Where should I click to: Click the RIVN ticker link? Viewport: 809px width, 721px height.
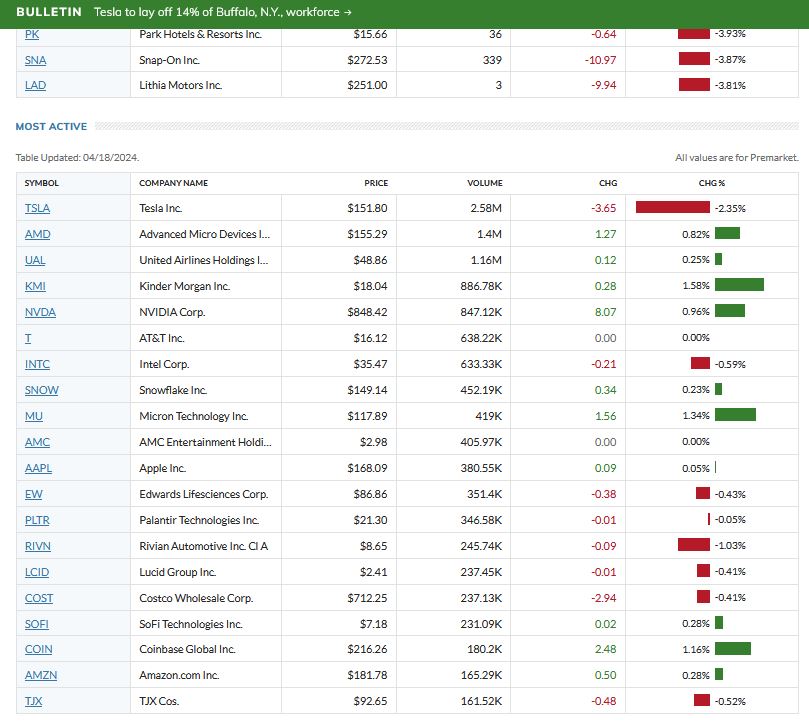point(38,546)
